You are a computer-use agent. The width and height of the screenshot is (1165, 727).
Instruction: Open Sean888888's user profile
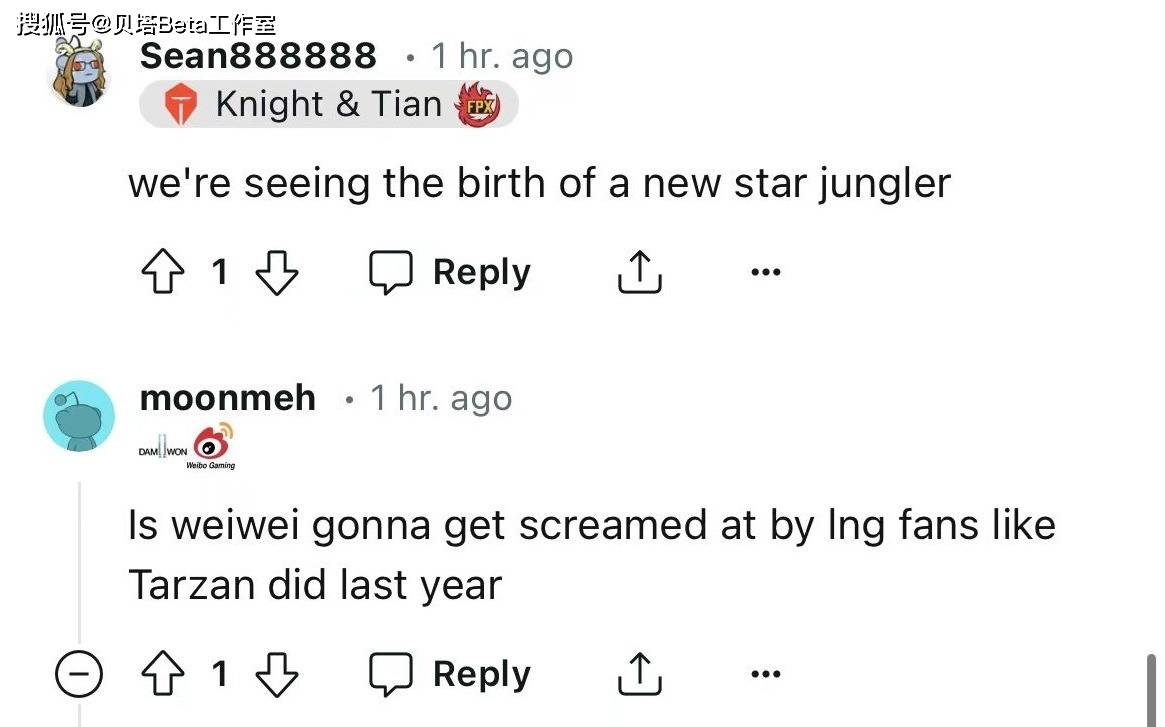coord(258,56)
